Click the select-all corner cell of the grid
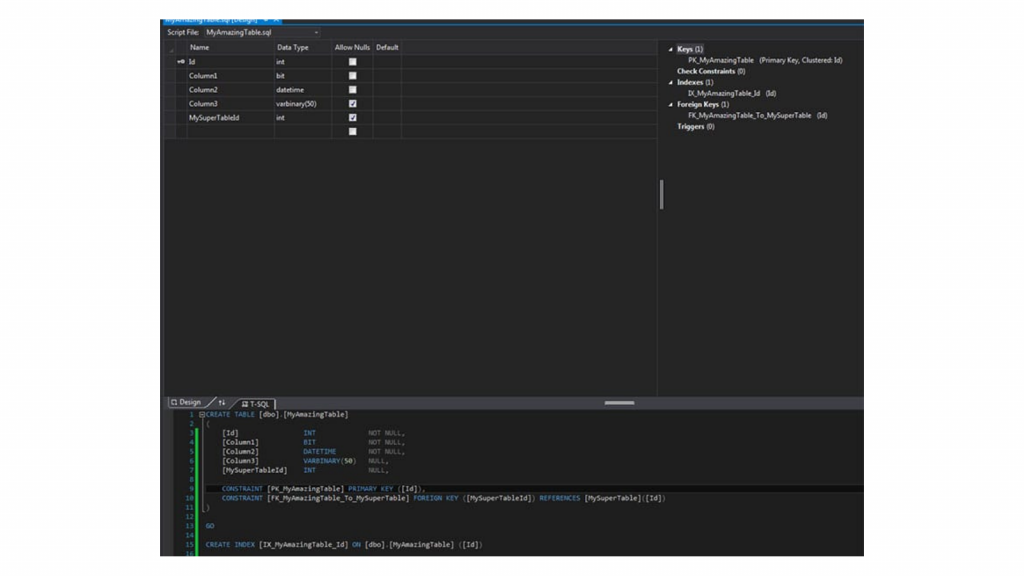 (x=170, y=48)
